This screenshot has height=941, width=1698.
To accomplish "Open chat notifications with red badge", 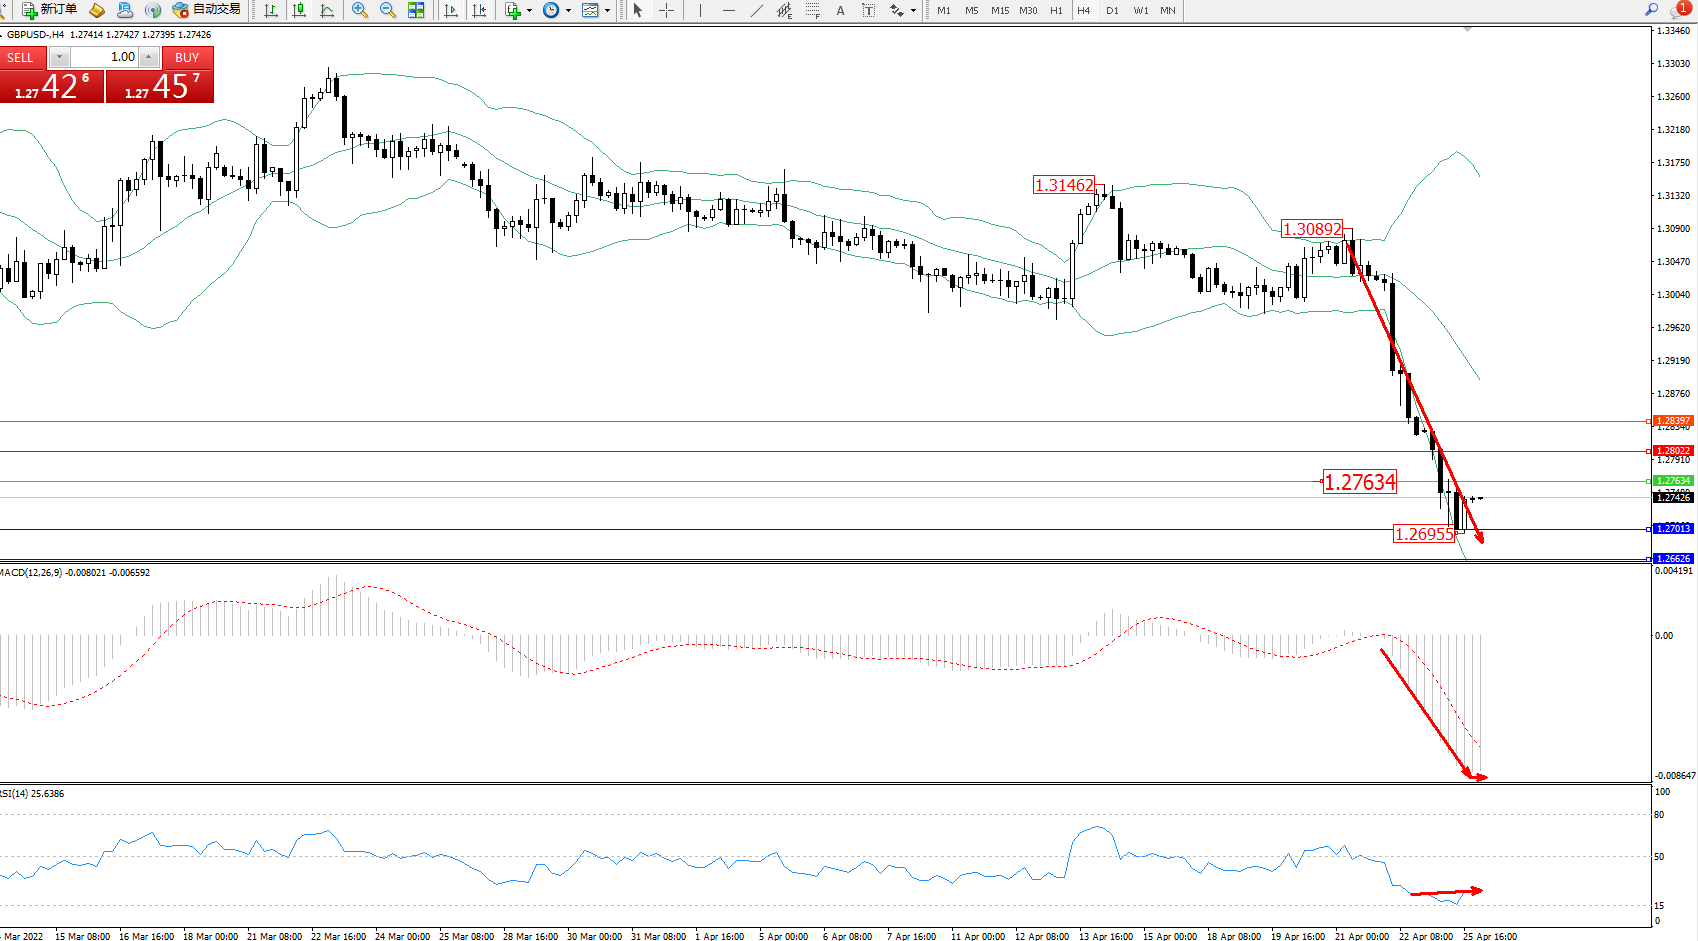I will 1679,10.
